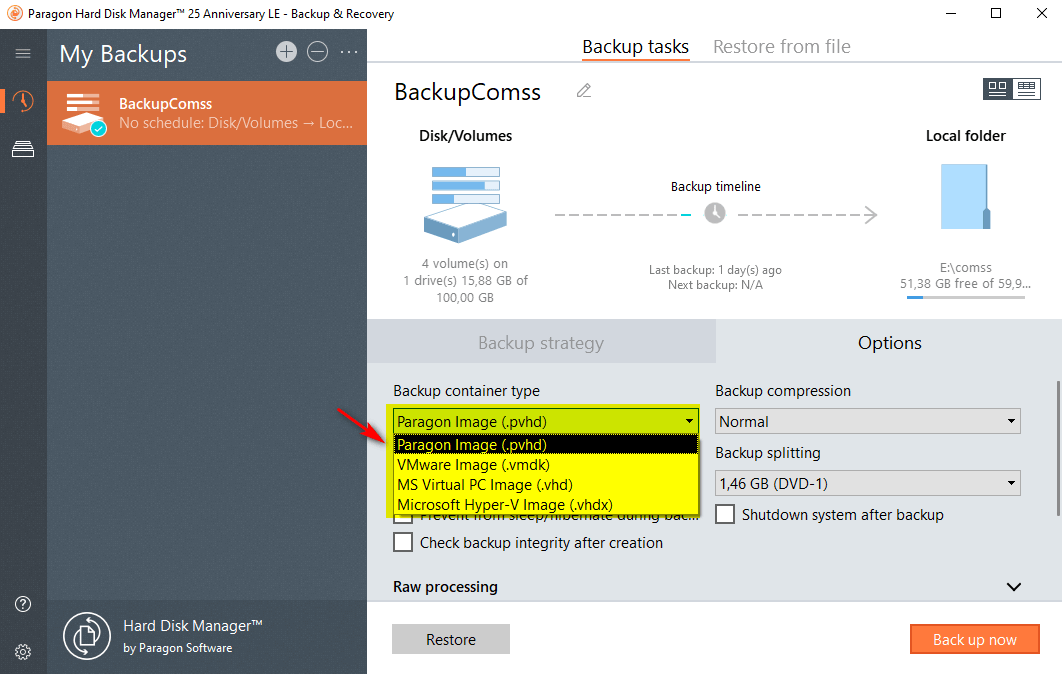The image size is (1062, 674).
Task: Choose VMware Image (.vmdk) from list
Action: tap(473, 465)
